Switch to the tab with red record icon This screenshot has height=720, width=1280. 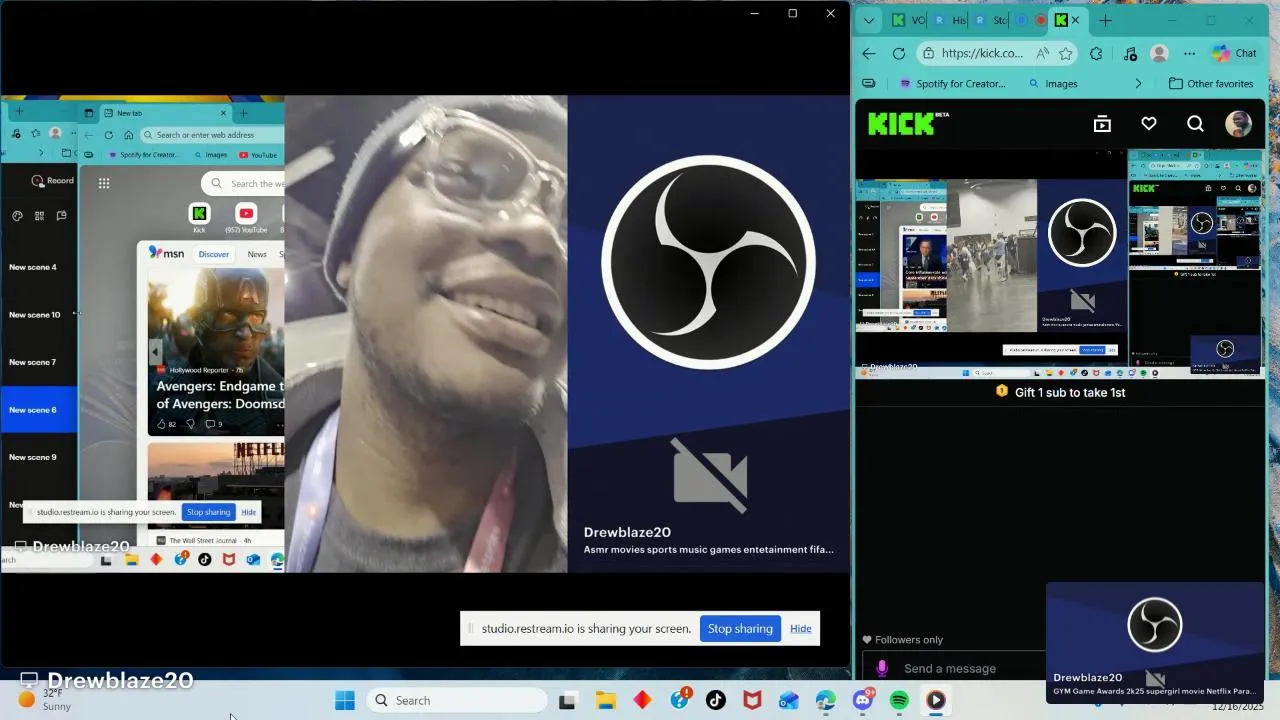coord(1031,20)
